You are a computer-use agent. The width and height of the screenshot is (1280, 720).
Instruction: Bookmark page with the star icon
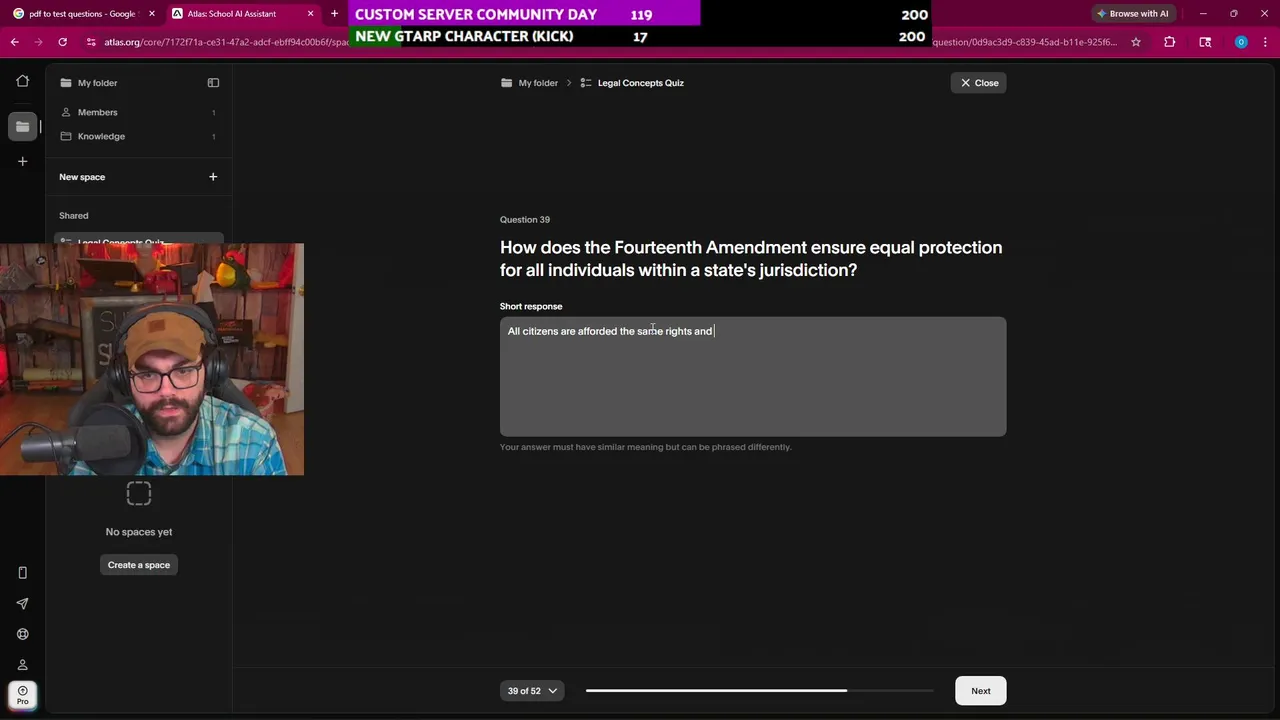[x=1136, y=42]
